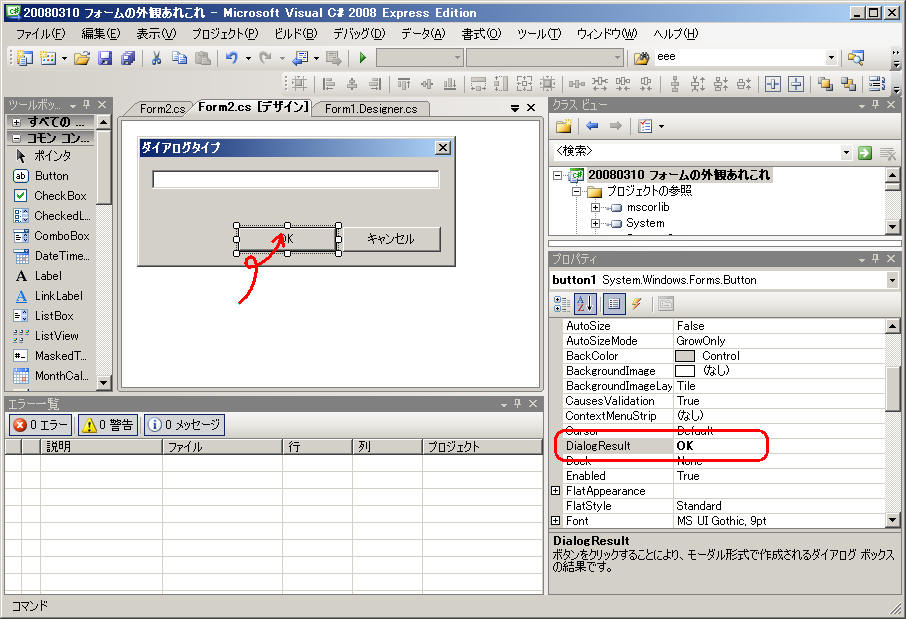
Task: Click the Cut scissors icon
Action: click(157, 58)
